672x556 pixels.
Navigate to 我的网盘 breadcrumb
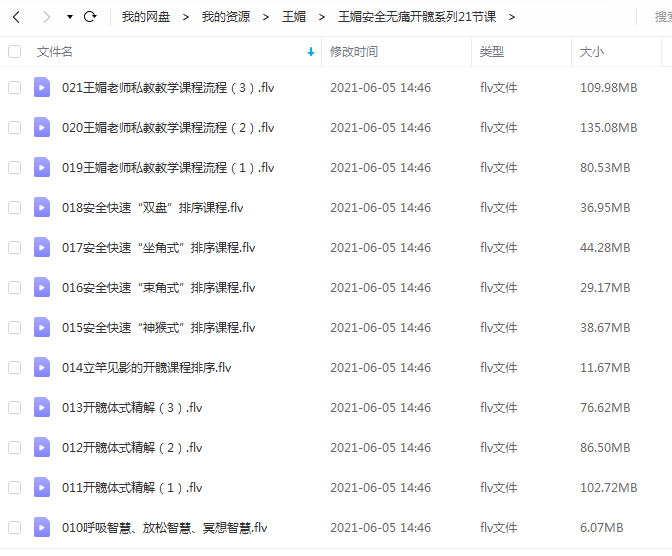pyautogui.click(x=146, y=17)
